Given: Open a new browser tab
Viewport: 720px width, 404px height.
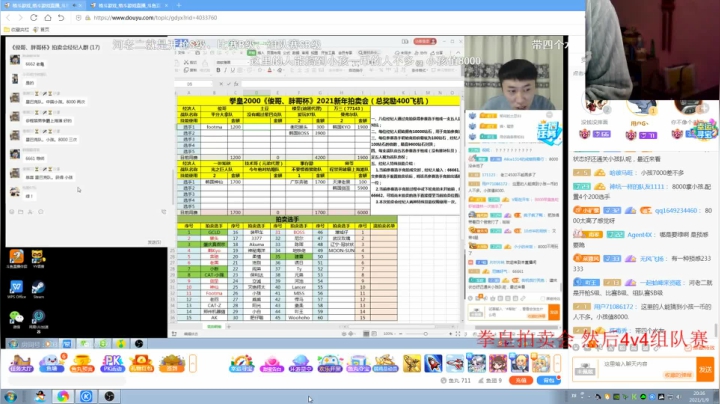Looking at the screenshot, I should coord(179,5).
